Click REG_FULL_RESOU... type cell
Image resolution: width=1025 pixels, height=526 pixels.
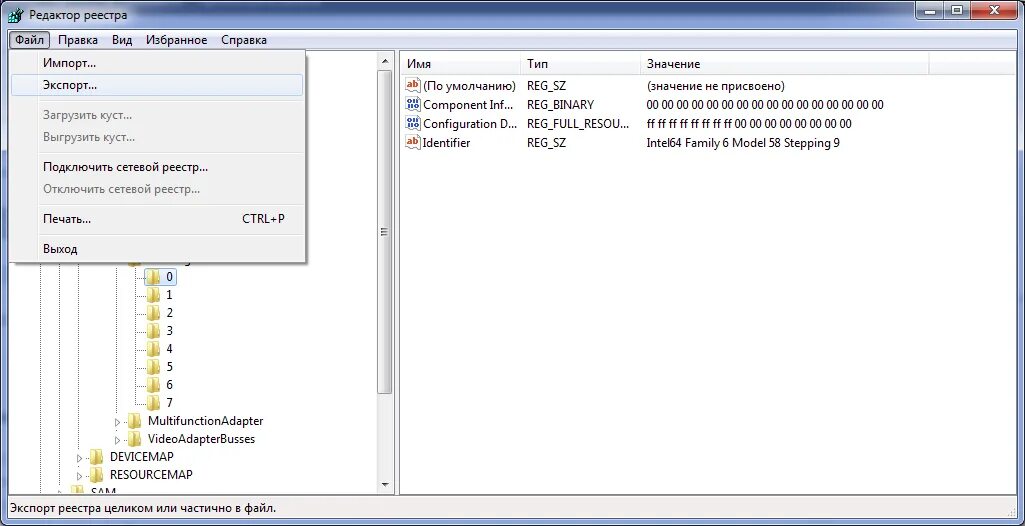coord(578,123)
